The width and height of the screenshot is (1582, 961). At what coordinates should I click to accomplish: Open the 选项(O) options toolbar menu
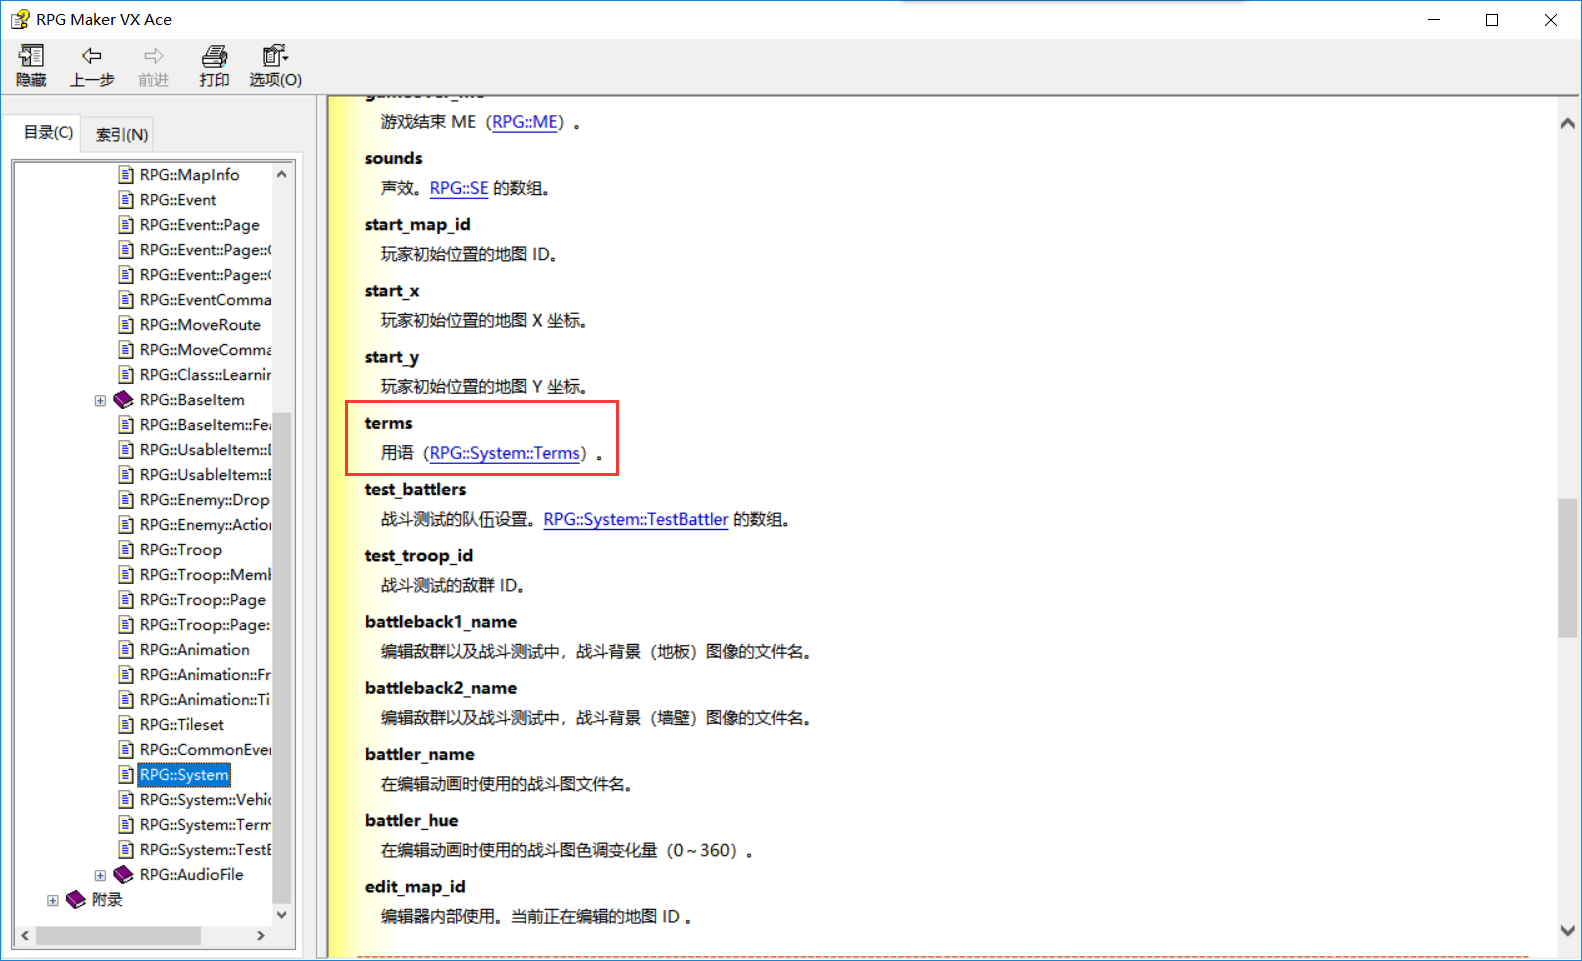pyautogui.click(x=275, y=66)
